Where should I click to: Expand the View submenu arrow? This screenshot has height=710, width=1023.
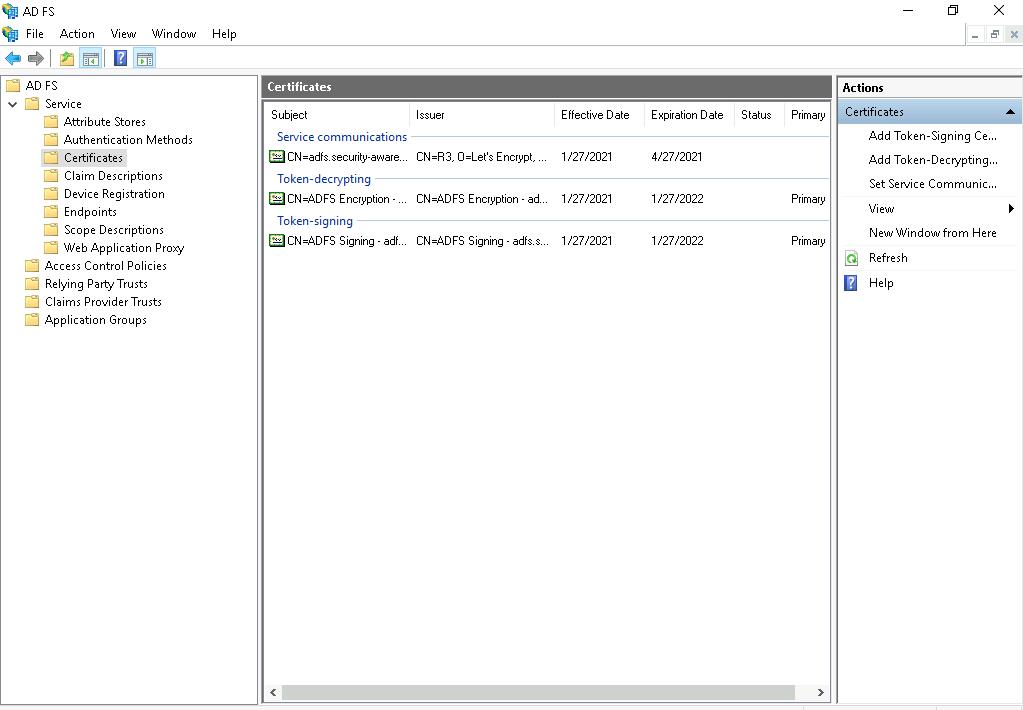tap(1011, 209)
